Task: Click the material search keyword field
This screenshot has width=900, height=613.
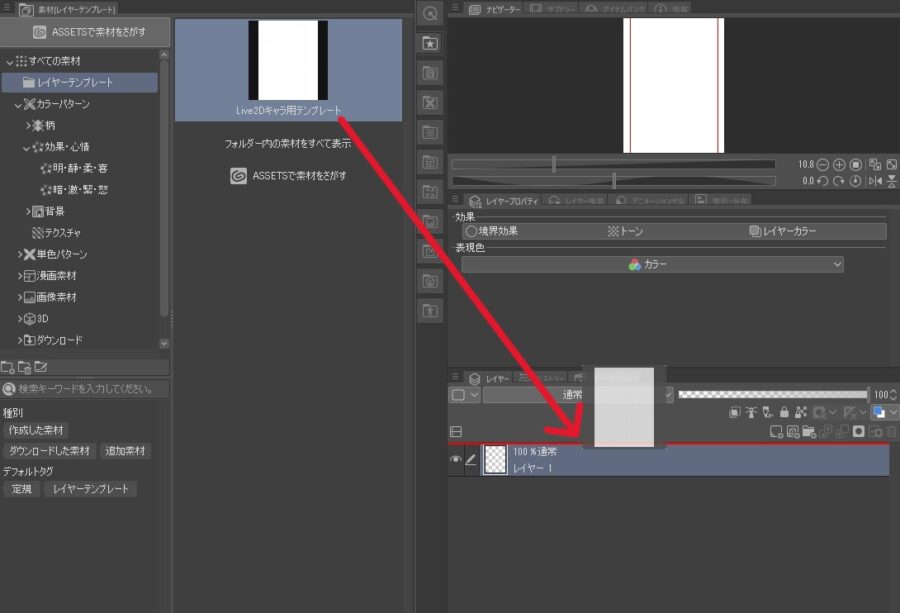Action: click(x=85, y=389)
